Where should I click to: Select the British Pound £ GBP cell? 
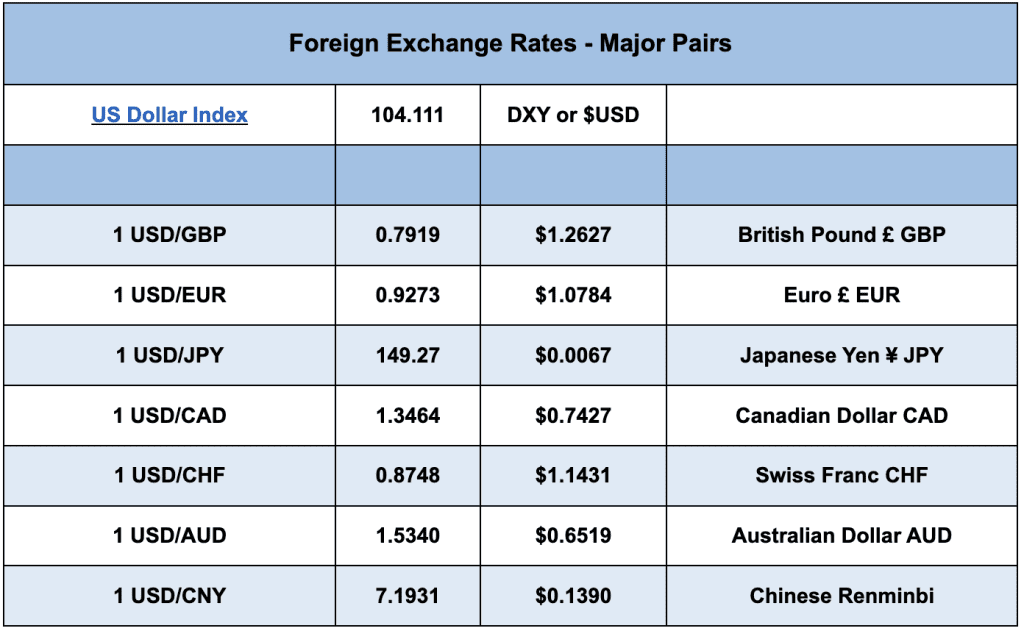click(x=841, y=235)
